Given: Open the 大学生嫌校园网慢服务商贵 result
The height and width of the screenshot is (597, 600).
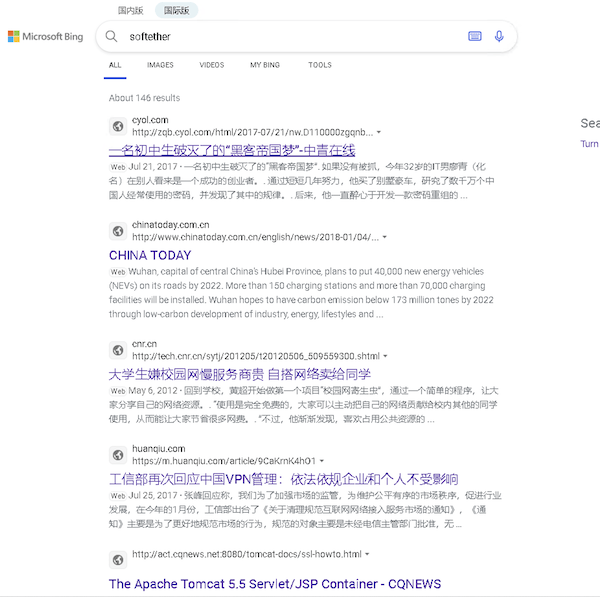Looking at the screenshot, I should [x=240, y=374].
